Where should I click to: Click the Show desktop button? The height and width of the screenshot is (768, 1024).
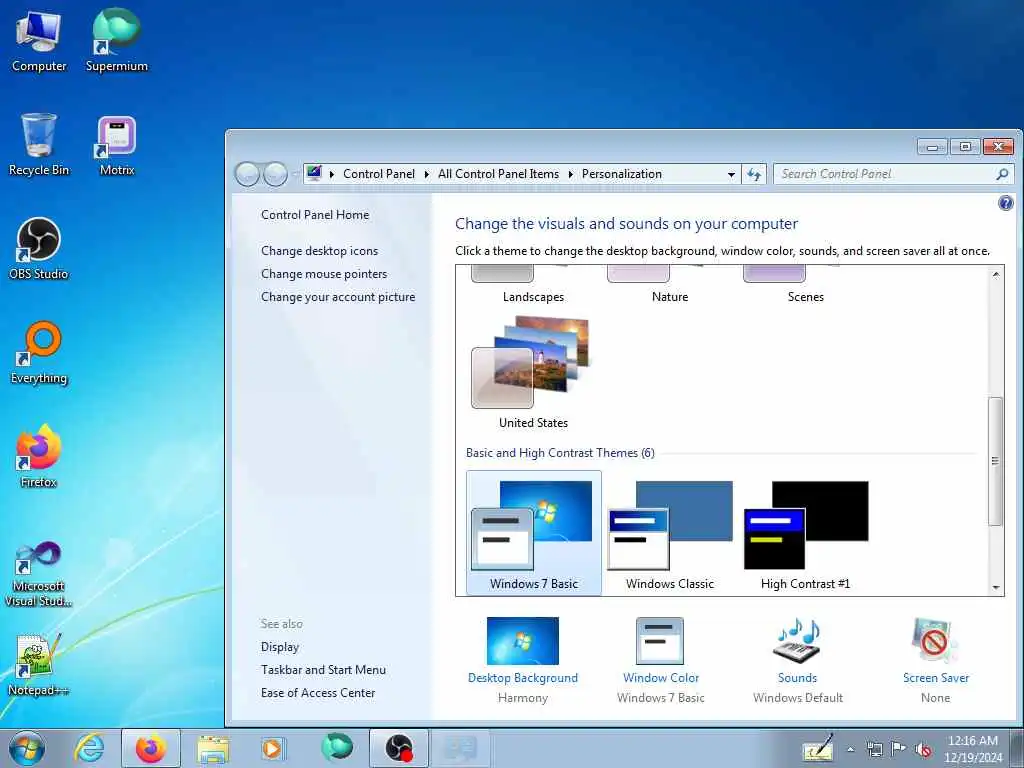pos(1017,748)
